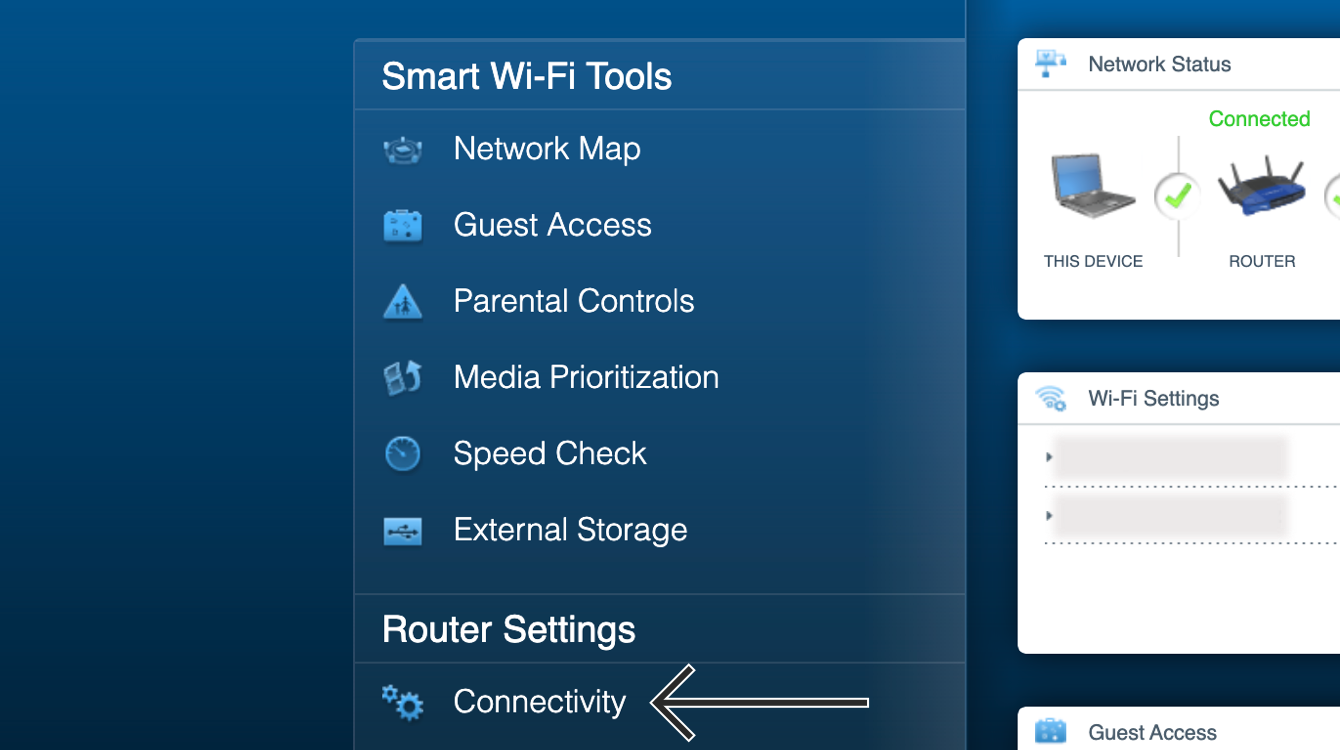Expand the first Wi-Fi network entry arrow
The width and height of the screenshot is (1340, 750).
[x=1049, y=457]
